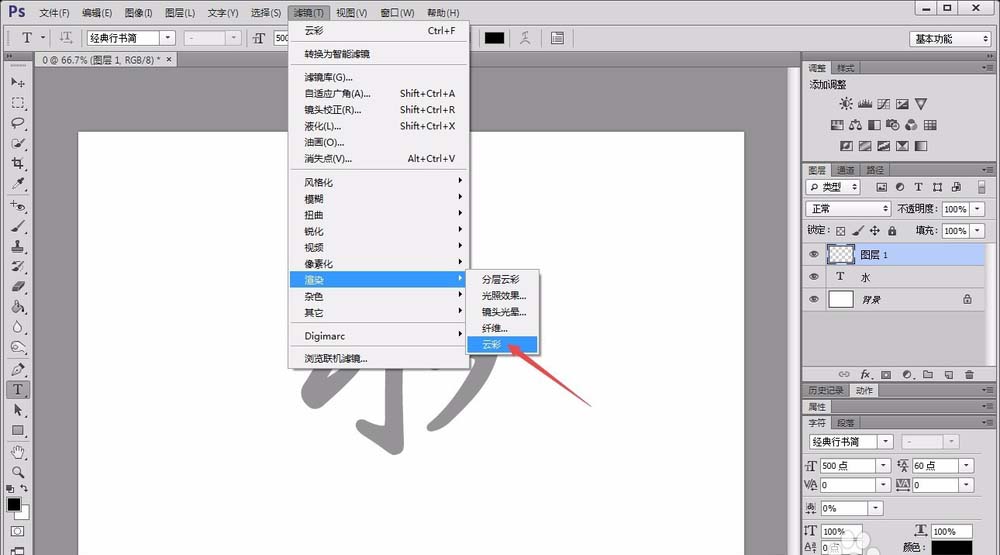Choose 浏览联机滤镜... entry

pyautogui.click(x=379, y=359)
